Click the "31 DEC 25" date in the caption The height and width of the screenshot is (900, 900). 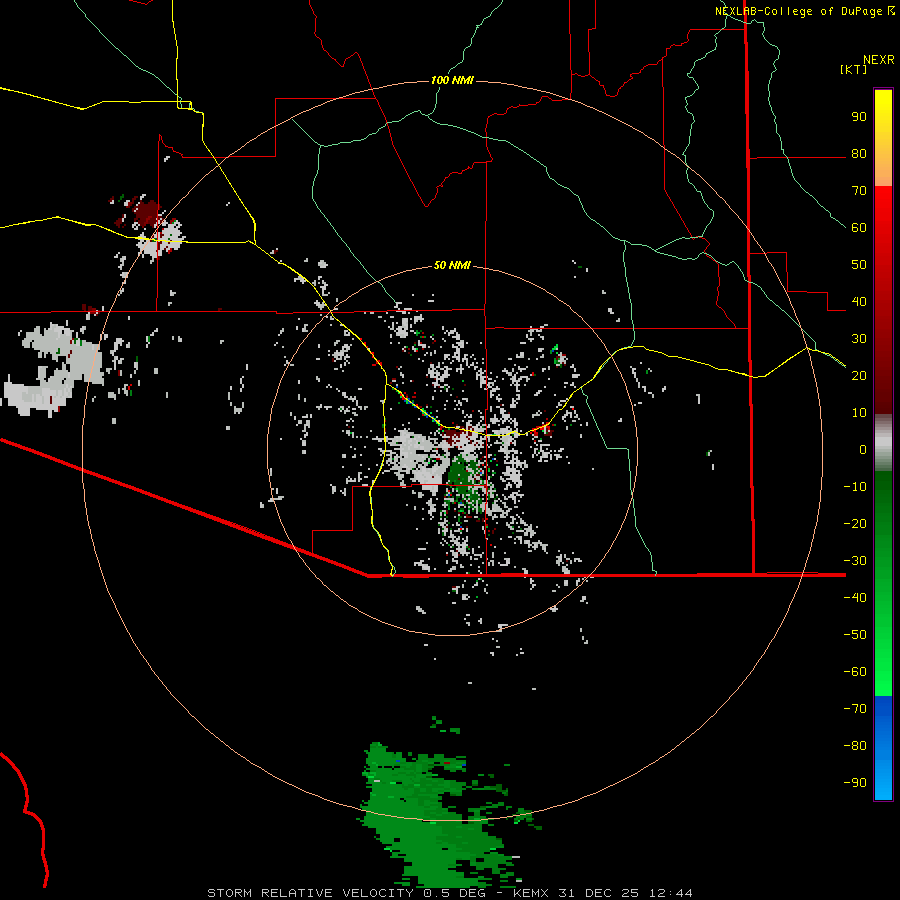[x=599, y=893]
